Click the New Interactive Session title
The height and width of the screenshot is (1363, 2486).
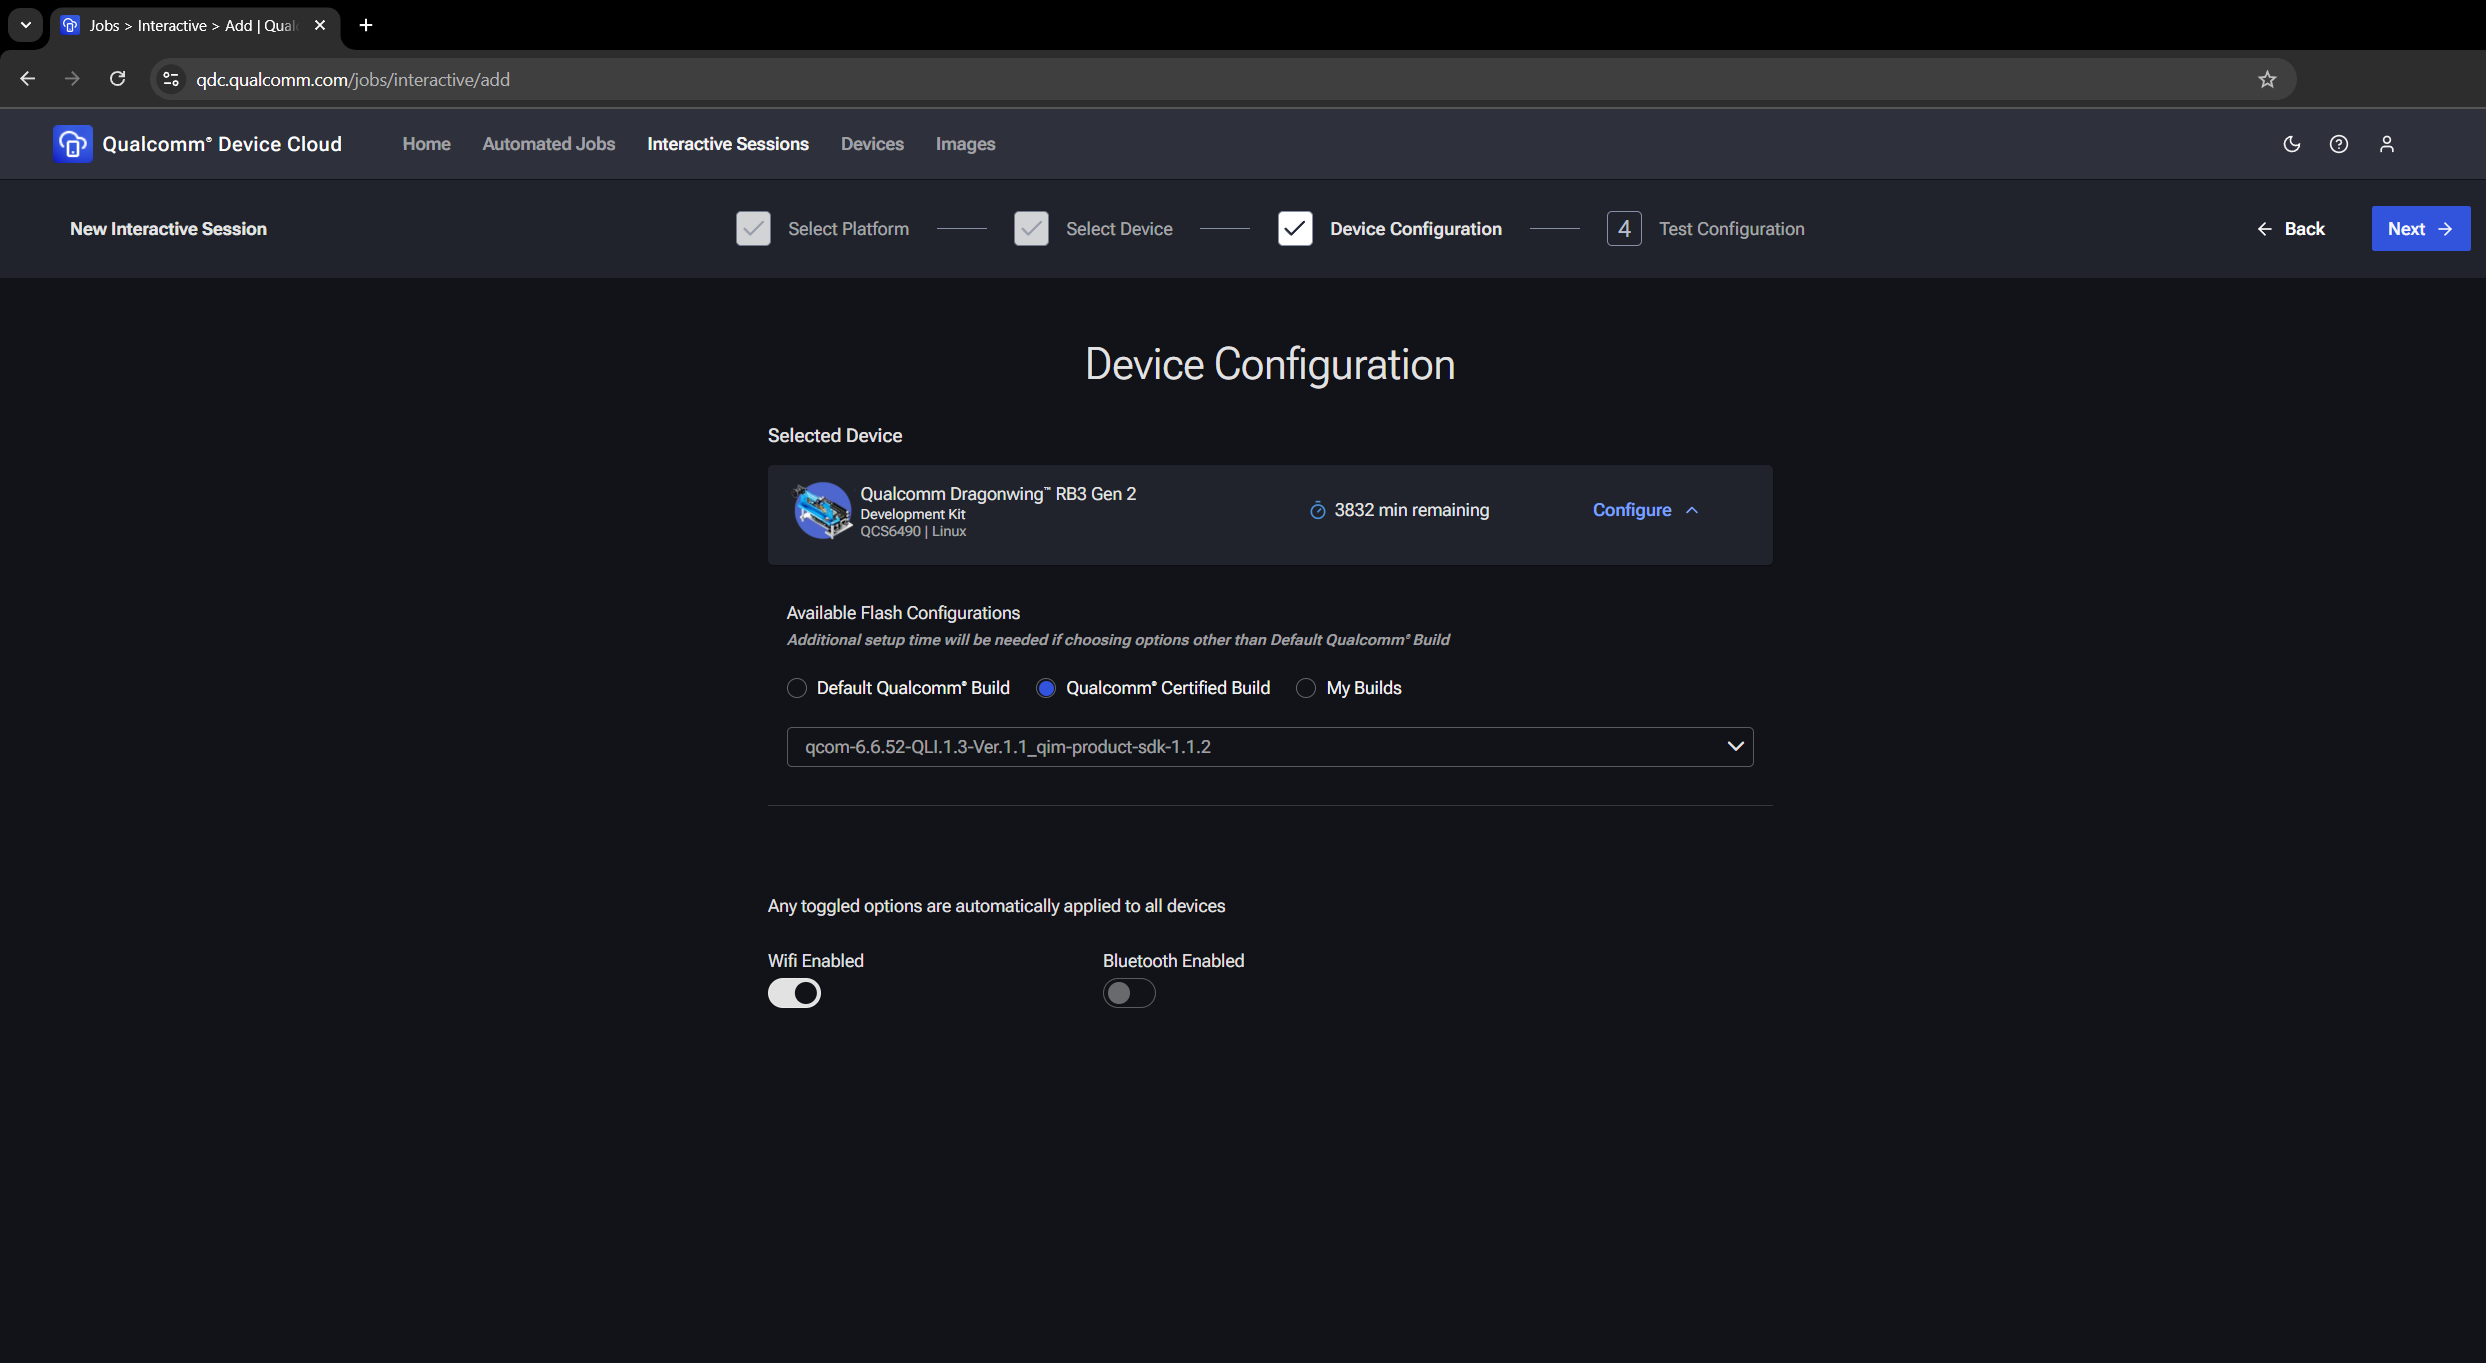(x=168, y=229)
